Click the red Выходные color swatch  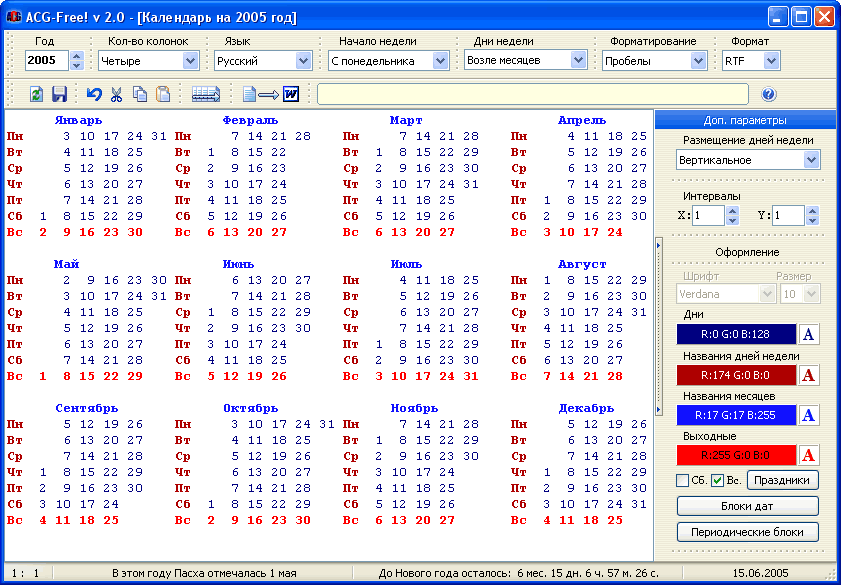(736, 455)
